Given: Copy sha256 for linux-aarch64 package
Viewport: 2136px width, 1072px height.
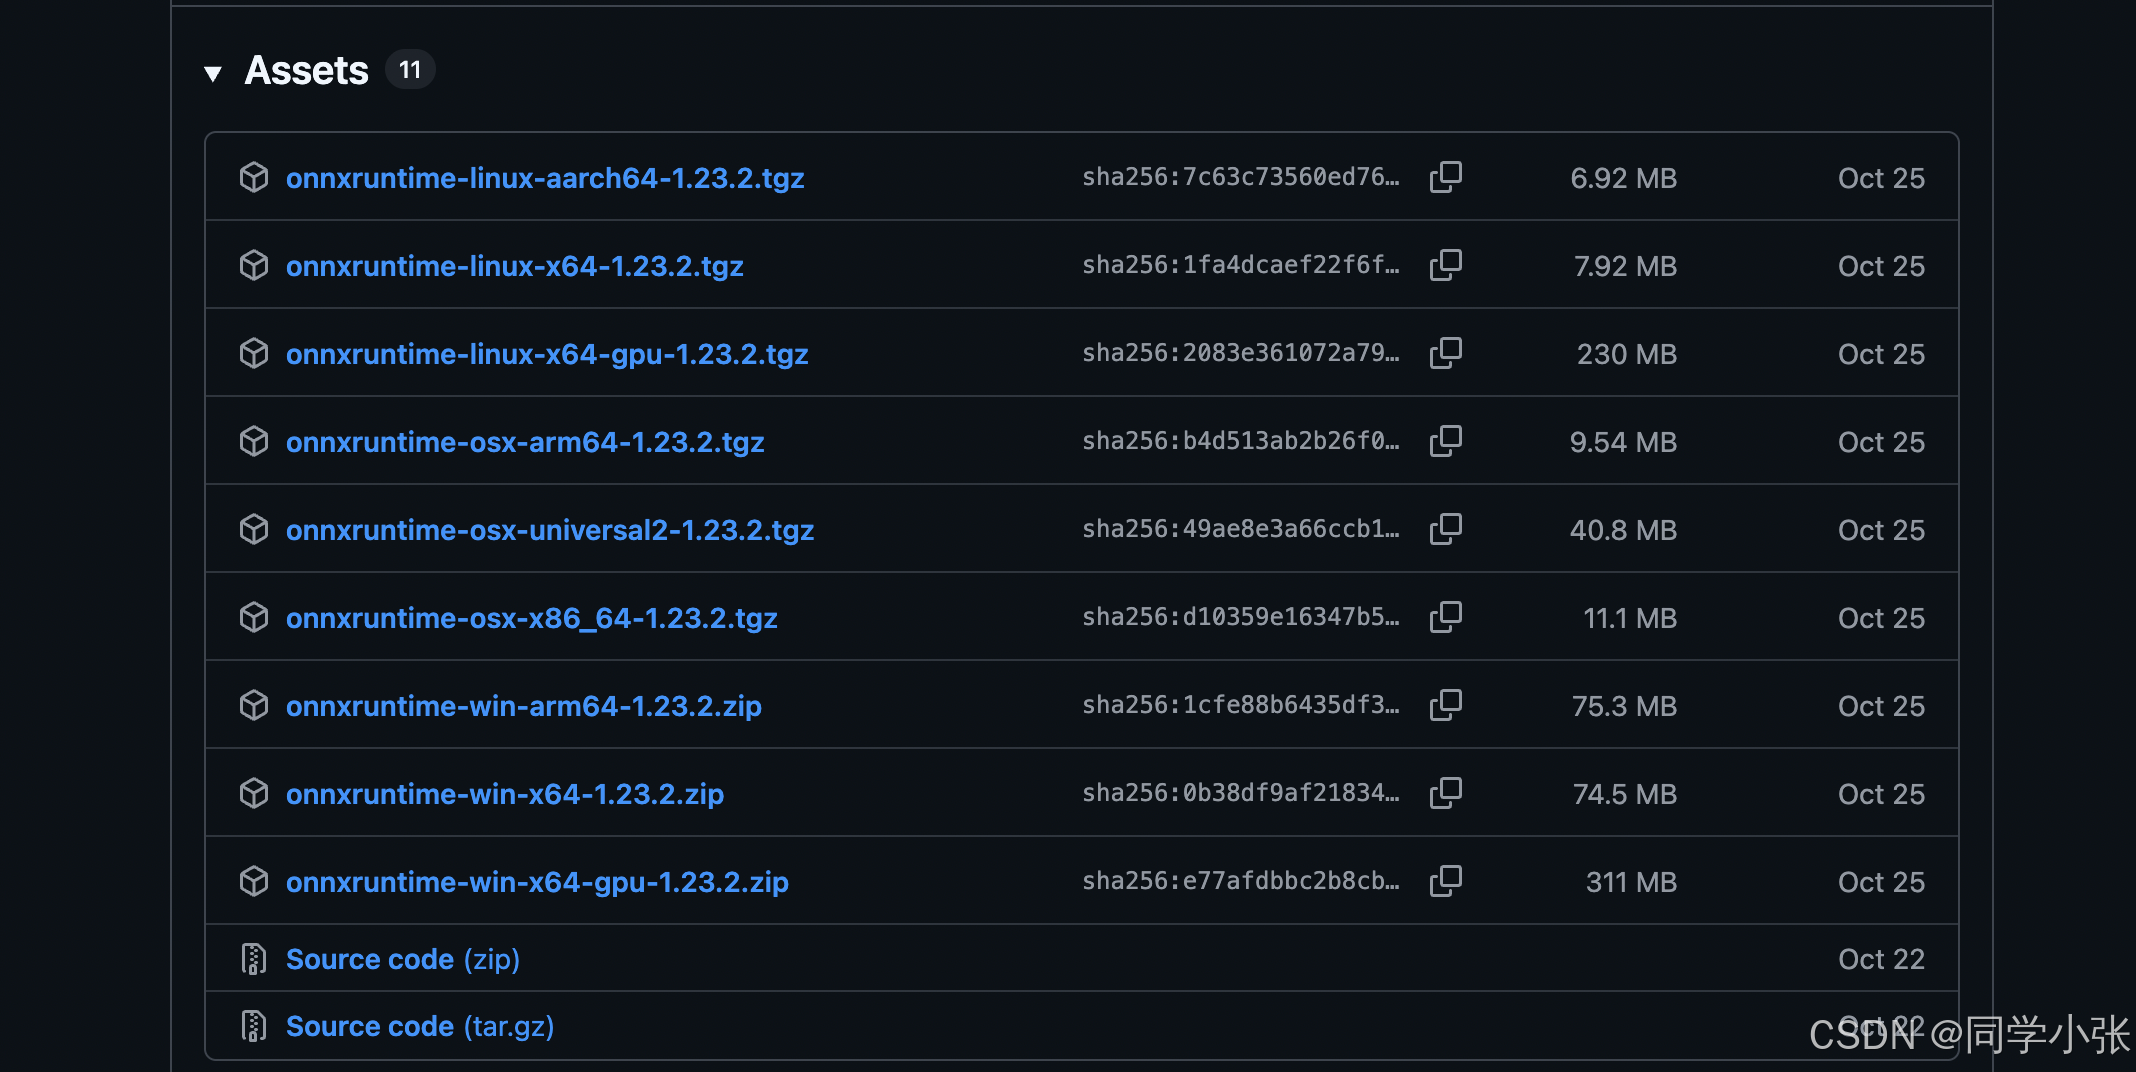Looking at the screenshot, I should (1445, 177).
